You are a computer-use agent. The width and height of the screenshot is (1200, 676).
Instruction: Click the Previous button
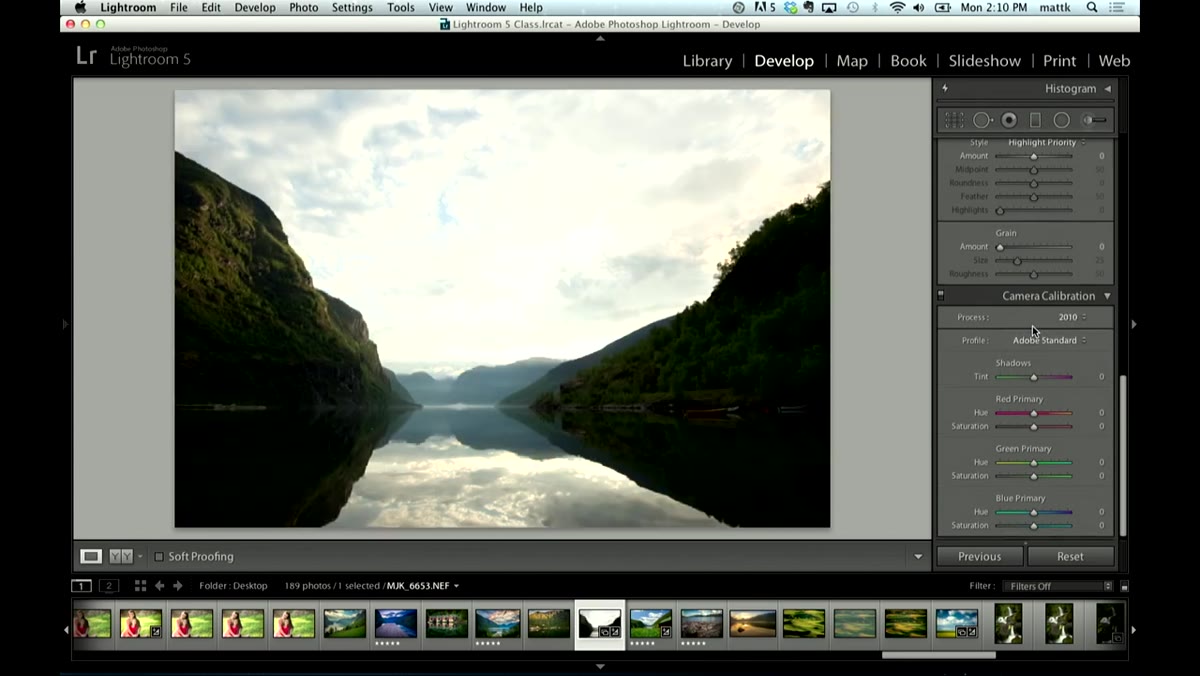tap(980, 556)
